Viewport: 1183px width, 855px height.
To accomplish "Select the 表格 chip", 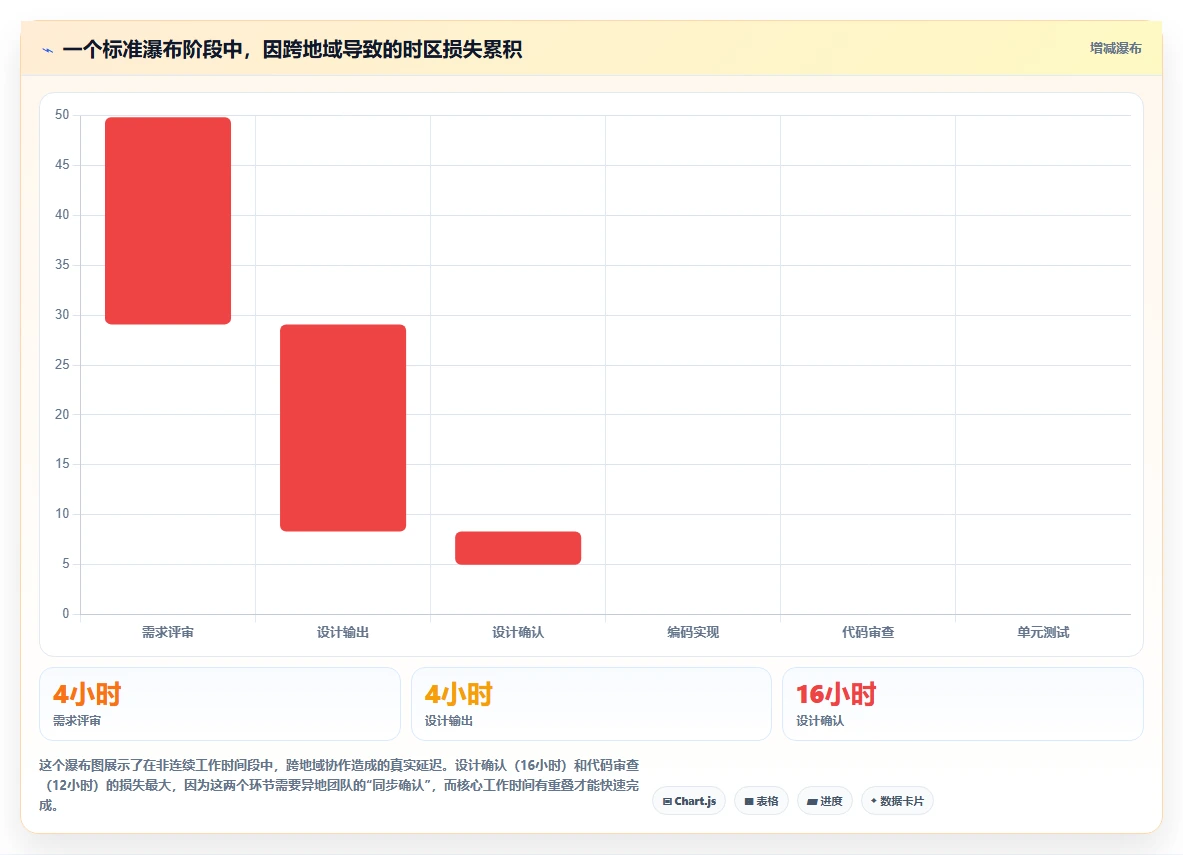I will [x=761, y=801].
